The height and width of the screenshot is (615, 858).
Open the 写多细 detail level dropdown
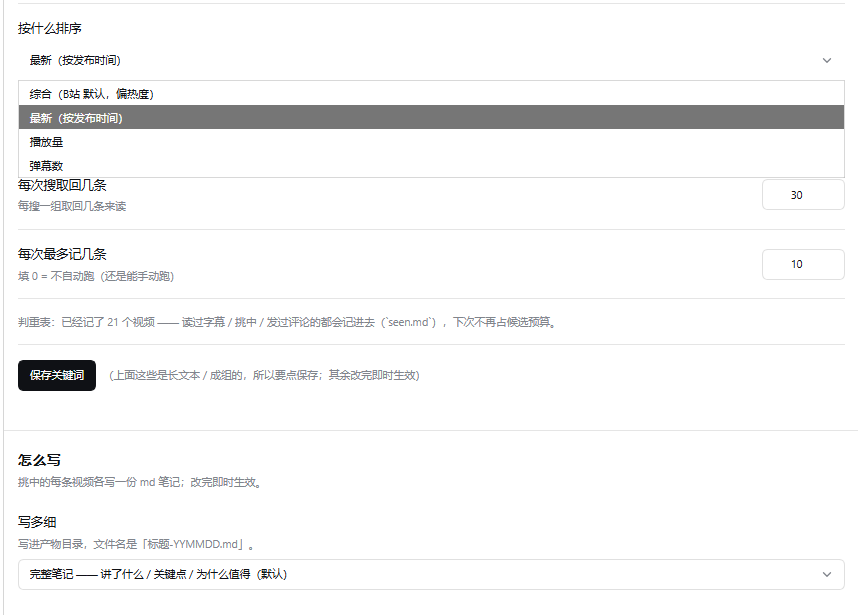(x=431, y=575)
